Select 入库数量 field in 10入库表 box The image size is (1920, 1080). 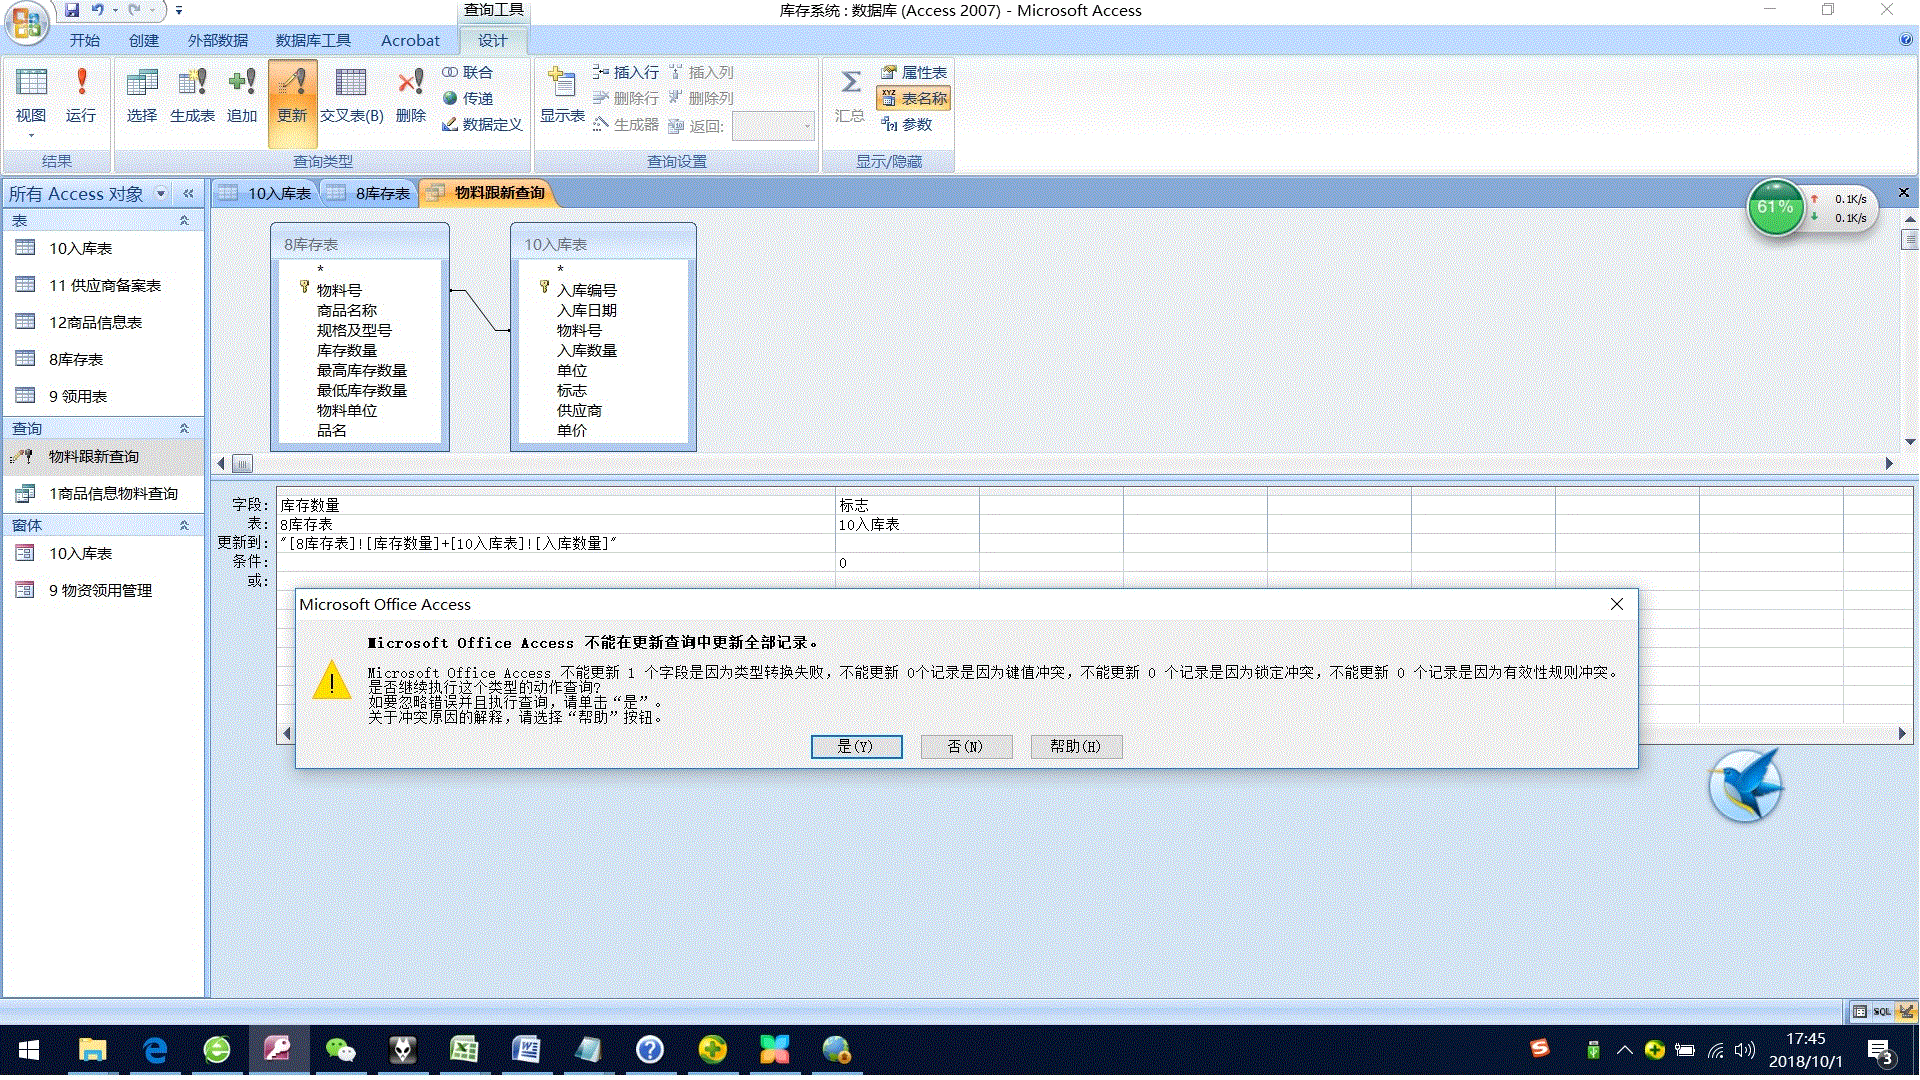[x=587, y=350]
